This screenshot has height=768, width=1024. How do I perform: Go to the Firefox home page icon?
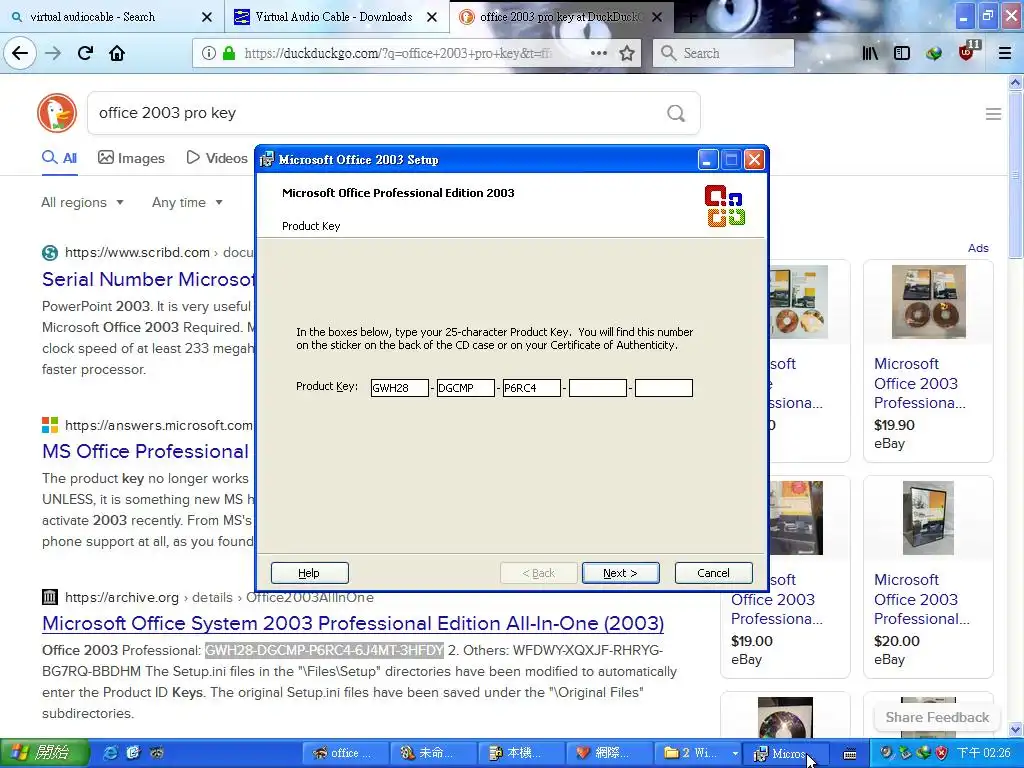point(117,53)
